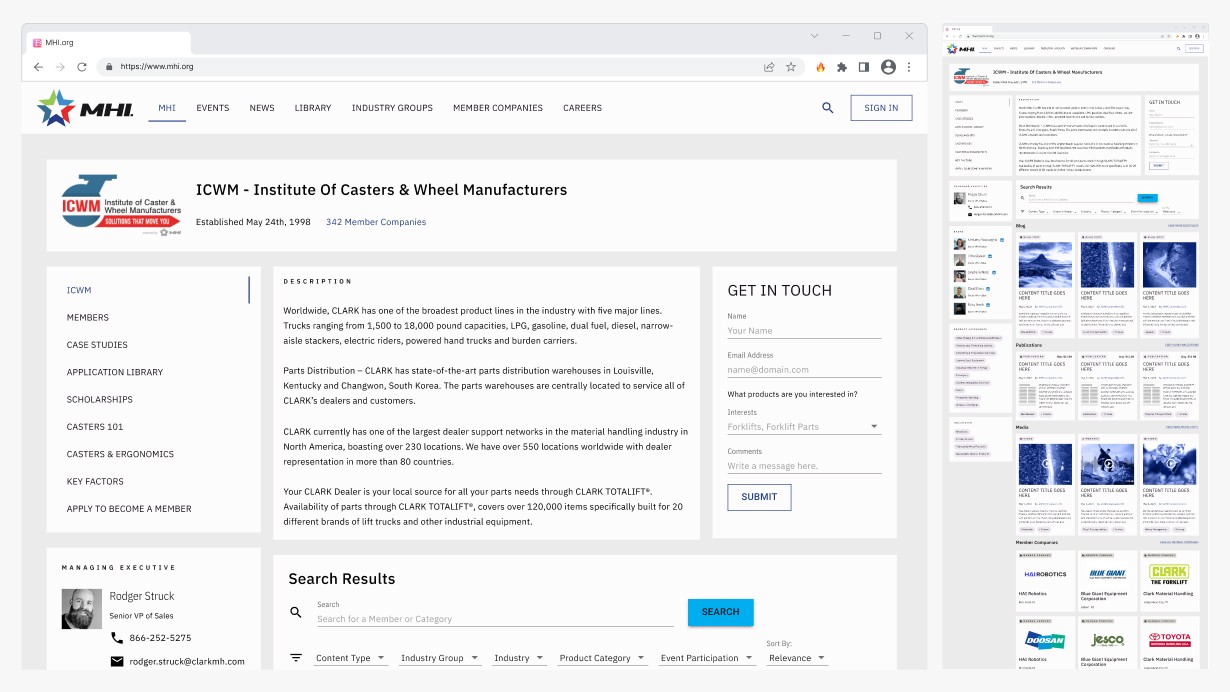Click CLARK The Forklift logo in preview window

pyautogui.click(x=1169, y=574)
